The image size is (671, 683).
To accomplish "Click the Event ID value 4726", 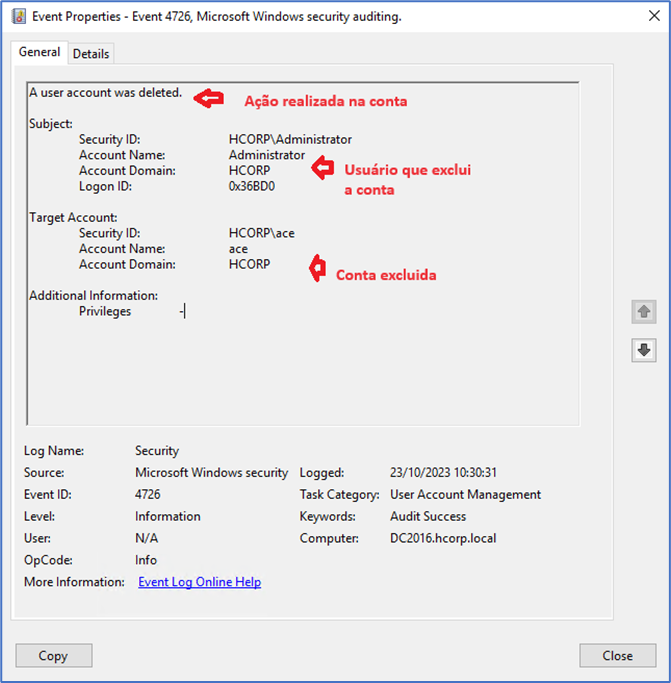I will (x=148, y=495).
